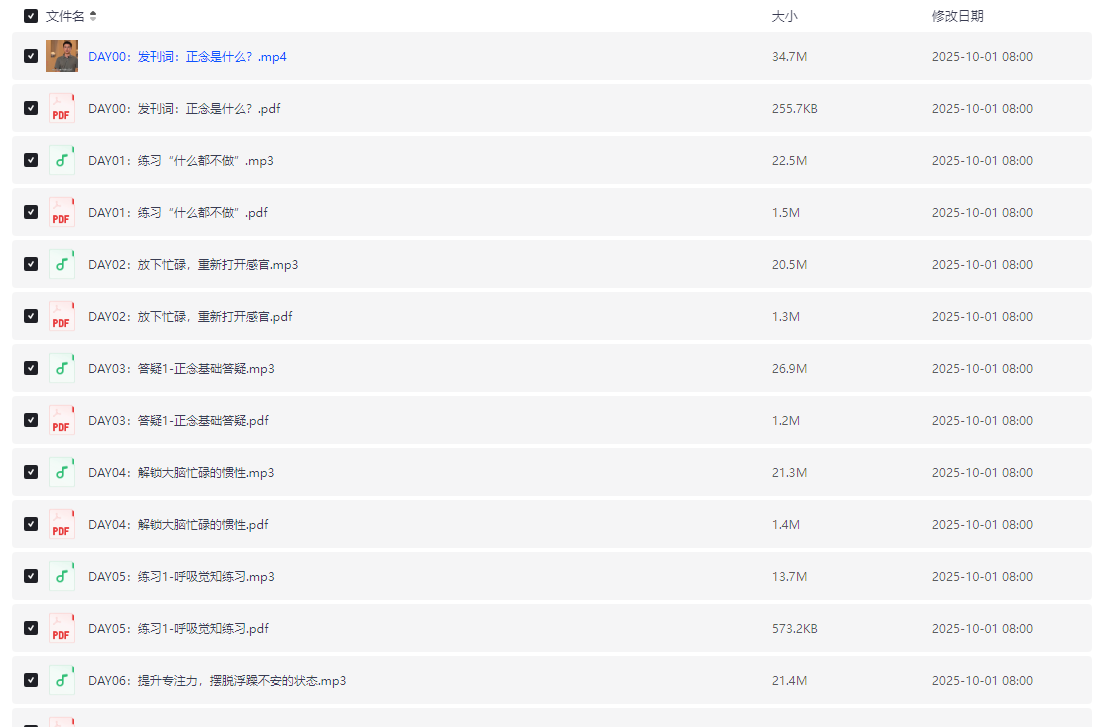Viewport: 1102px width, 727px height.
Task: Click the DAY04 audio file icon
Action: tap(61, 472)
